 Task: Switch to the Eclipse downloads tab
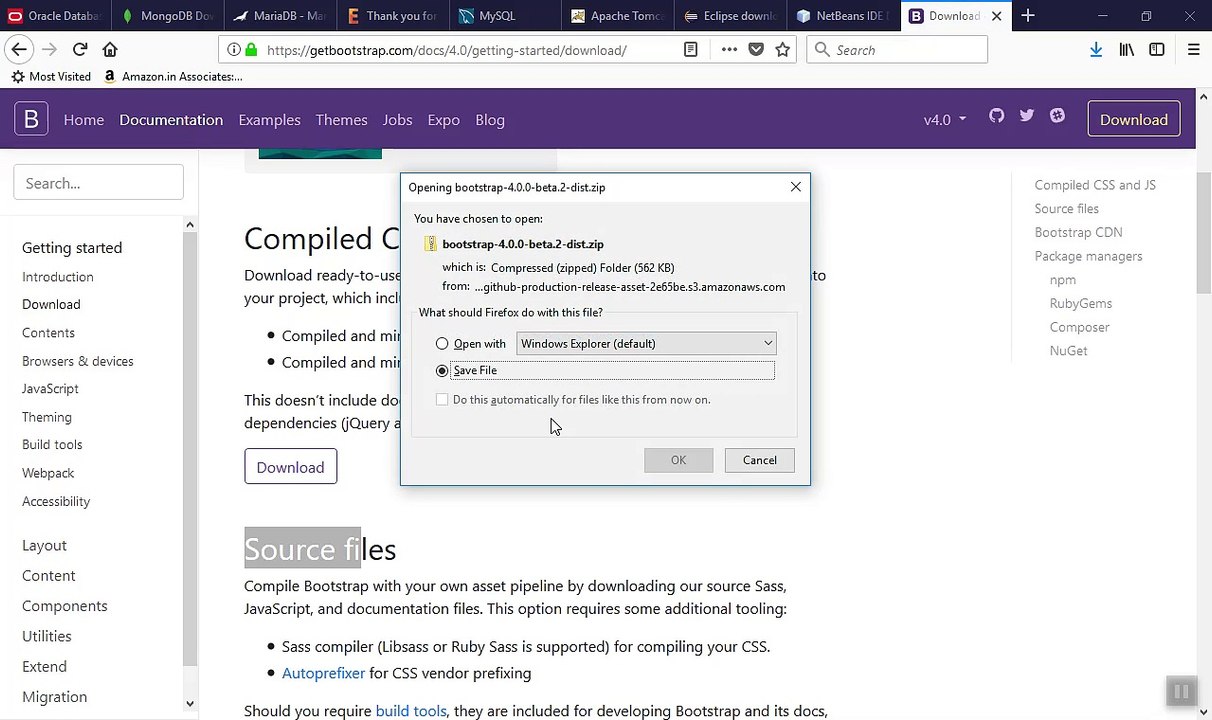click(730, 16)
